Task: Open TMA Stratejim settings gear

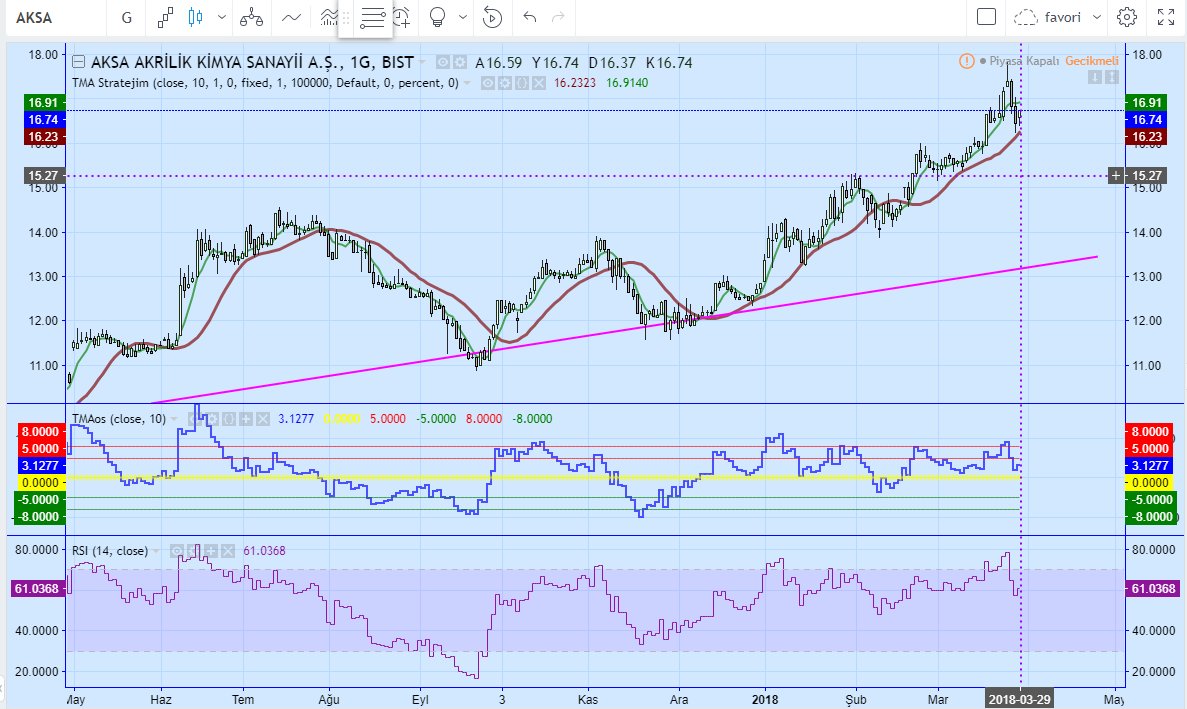Action: pos(505,82)
